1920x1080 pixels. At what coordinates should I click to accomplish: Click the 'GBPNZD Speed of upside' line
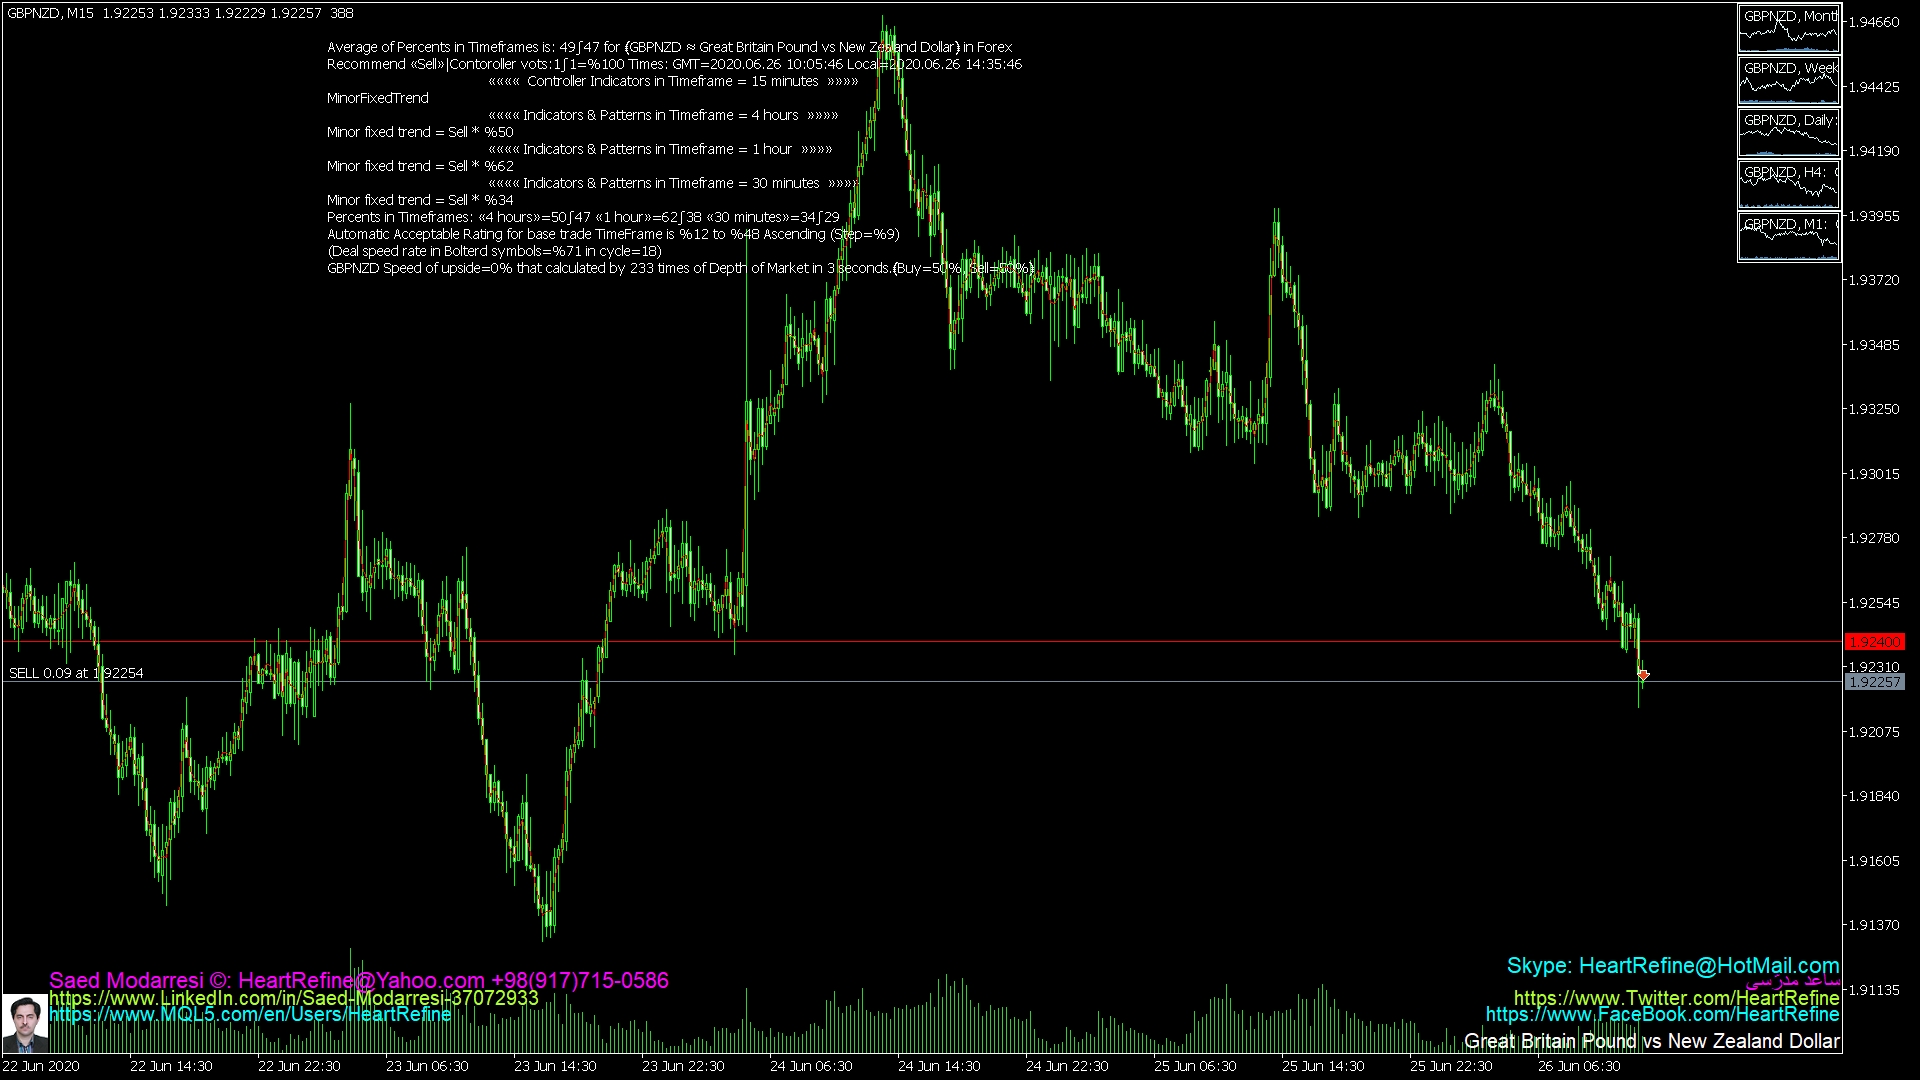680,268
